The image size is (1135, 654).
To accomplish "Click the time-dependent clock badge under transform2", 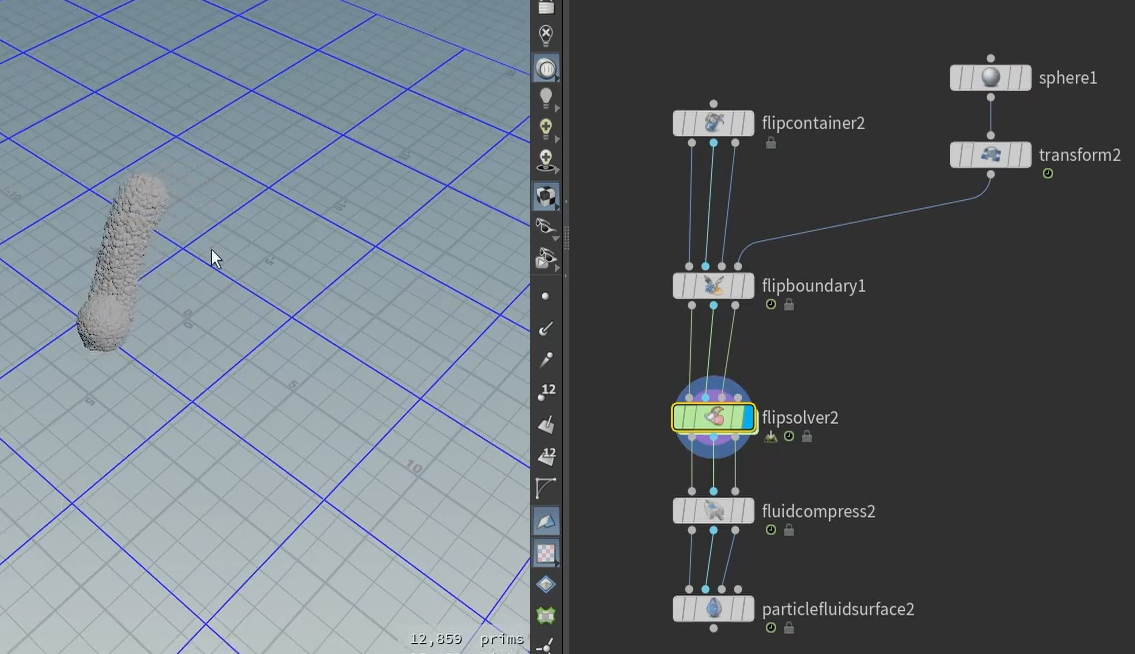I will coord(1048,174).
